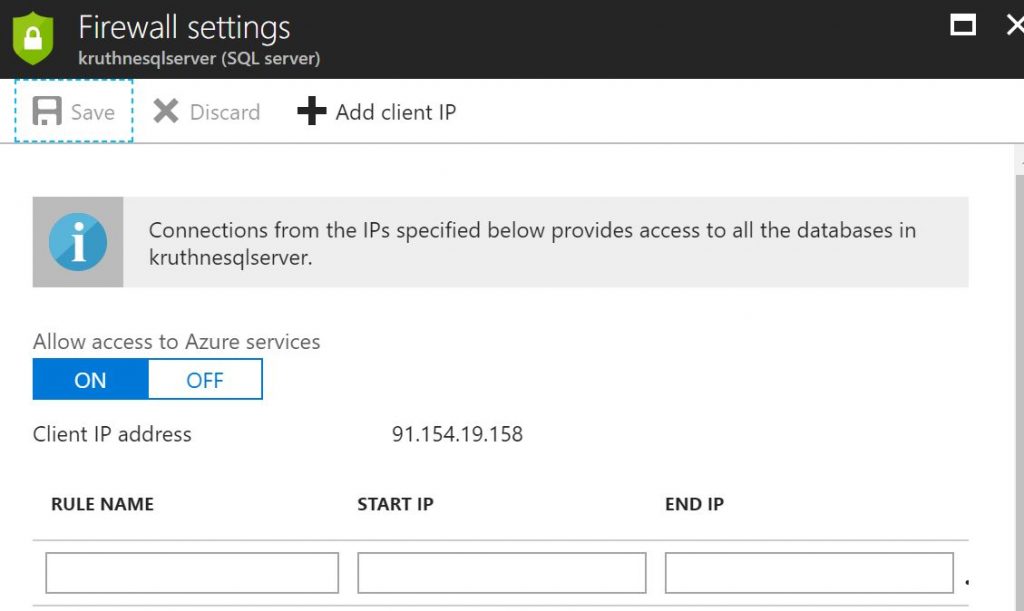Click the maximize blade icon
Viewport: 1024px width, 611px height.
tap(963, 25)
